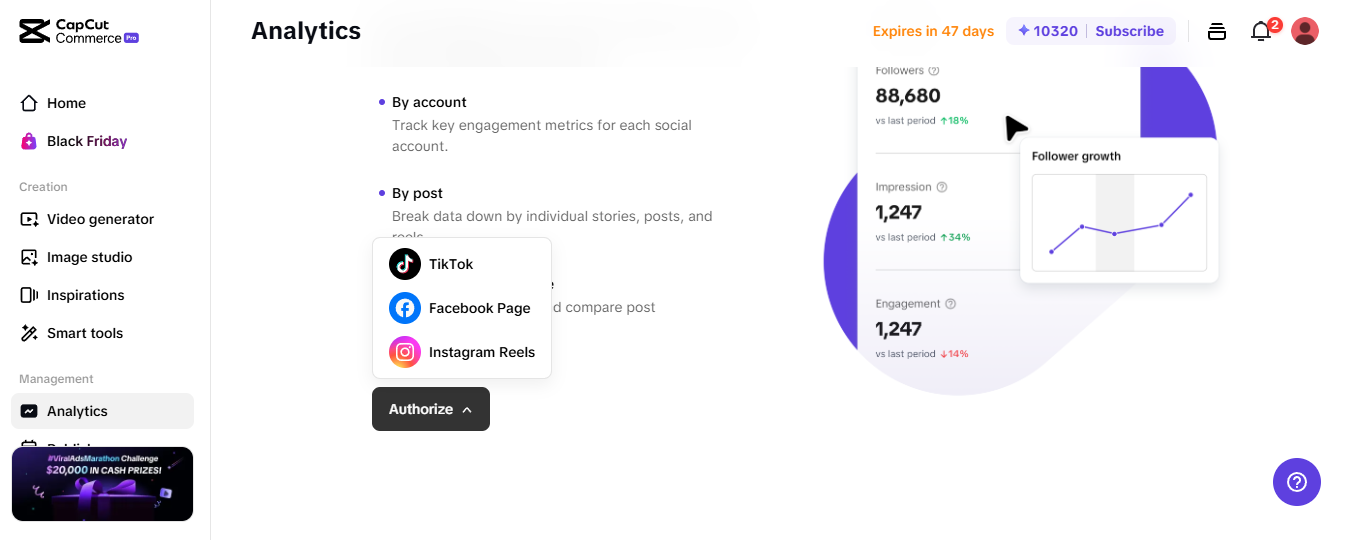
Task: Click the Instagram Reels icon
Action: (405, 352)
